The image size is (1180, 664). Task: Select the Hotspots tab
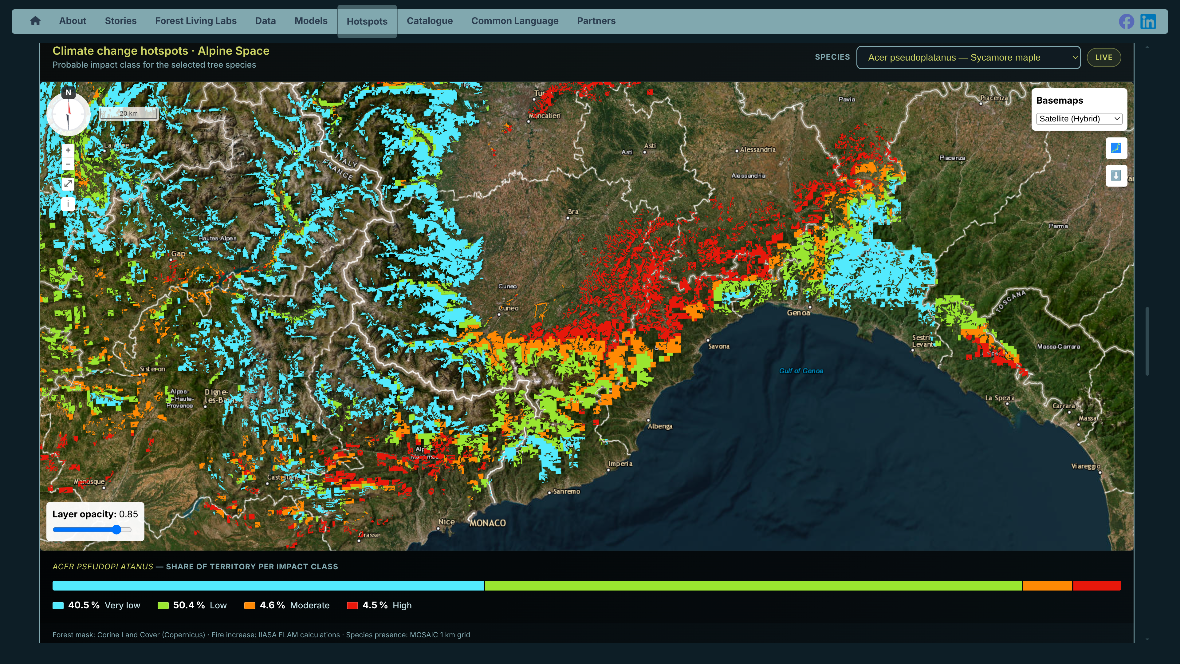coord(367,21)
